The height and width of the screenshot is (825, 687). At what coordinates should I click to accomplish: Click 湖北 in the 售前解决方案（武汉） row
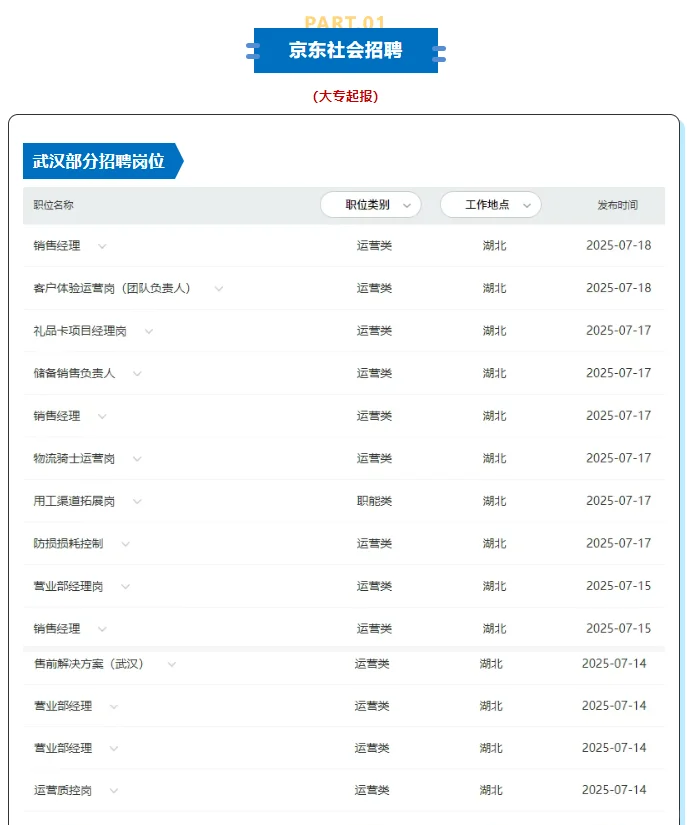tap(491, 664)
